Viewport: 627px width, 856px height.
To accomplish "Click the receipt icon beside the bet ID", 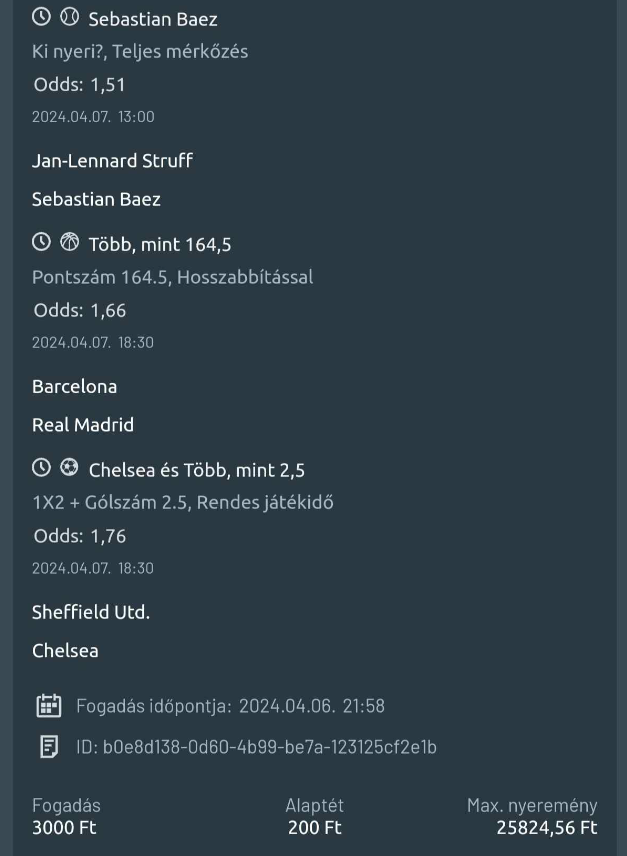I will 48,746.
